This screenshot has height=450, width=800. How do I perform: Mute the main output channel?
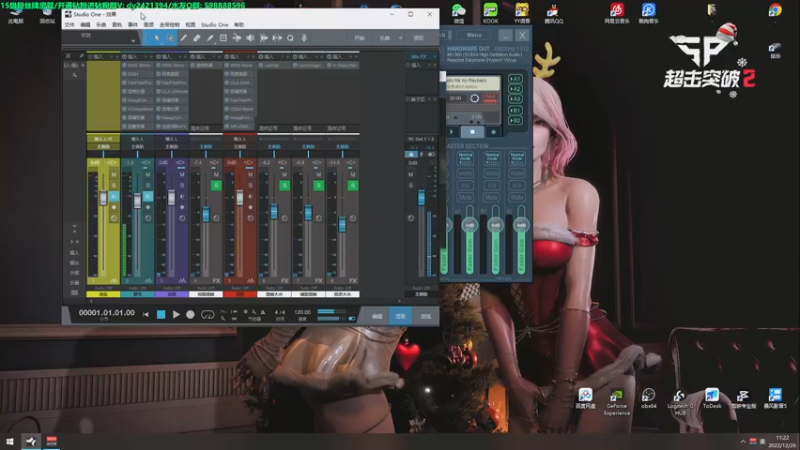point(411,174)
